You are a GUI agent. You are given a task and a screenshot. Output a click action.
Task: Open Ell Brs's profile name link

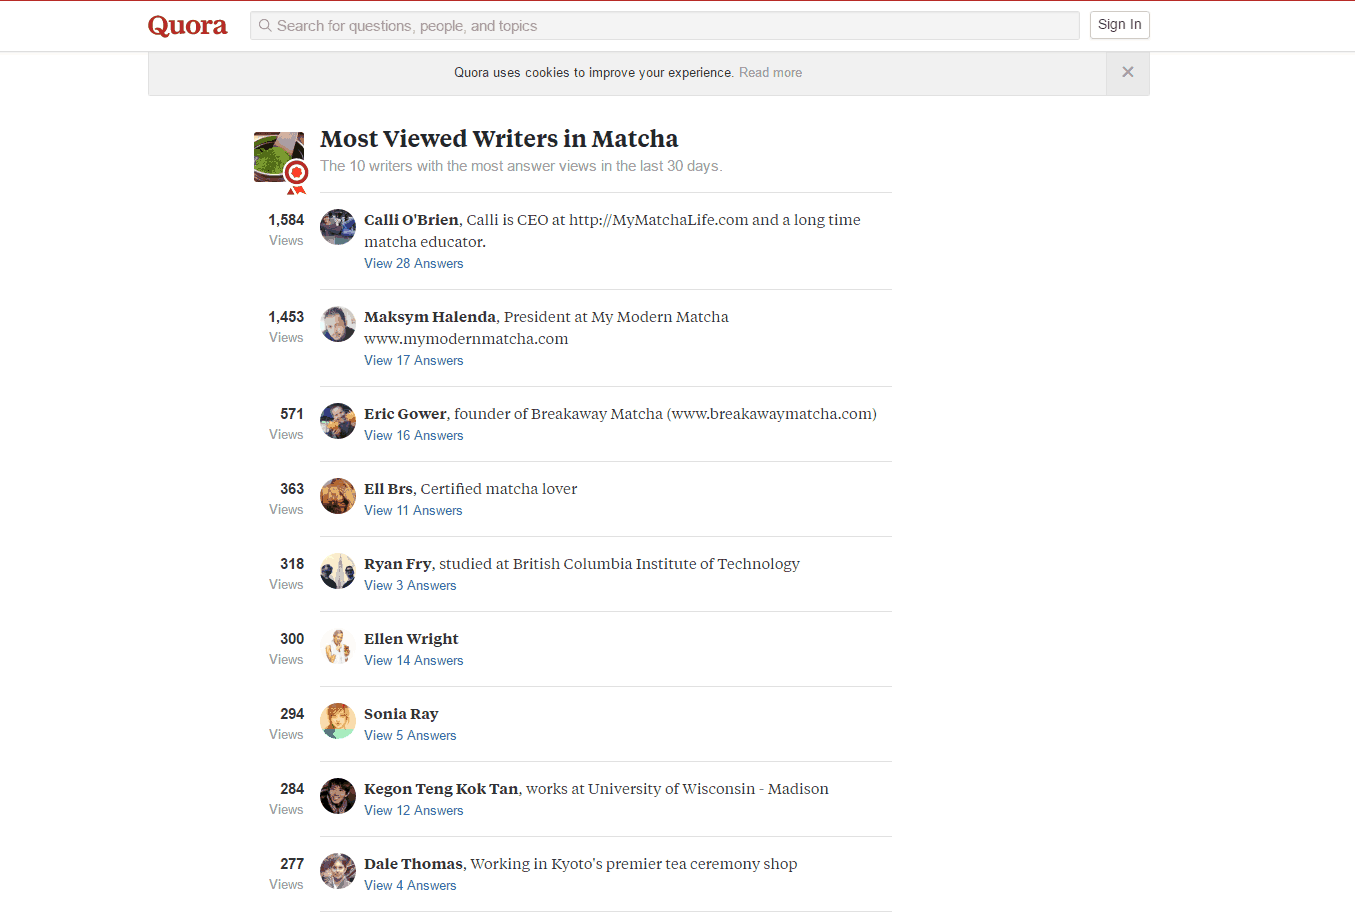(388, 489)
